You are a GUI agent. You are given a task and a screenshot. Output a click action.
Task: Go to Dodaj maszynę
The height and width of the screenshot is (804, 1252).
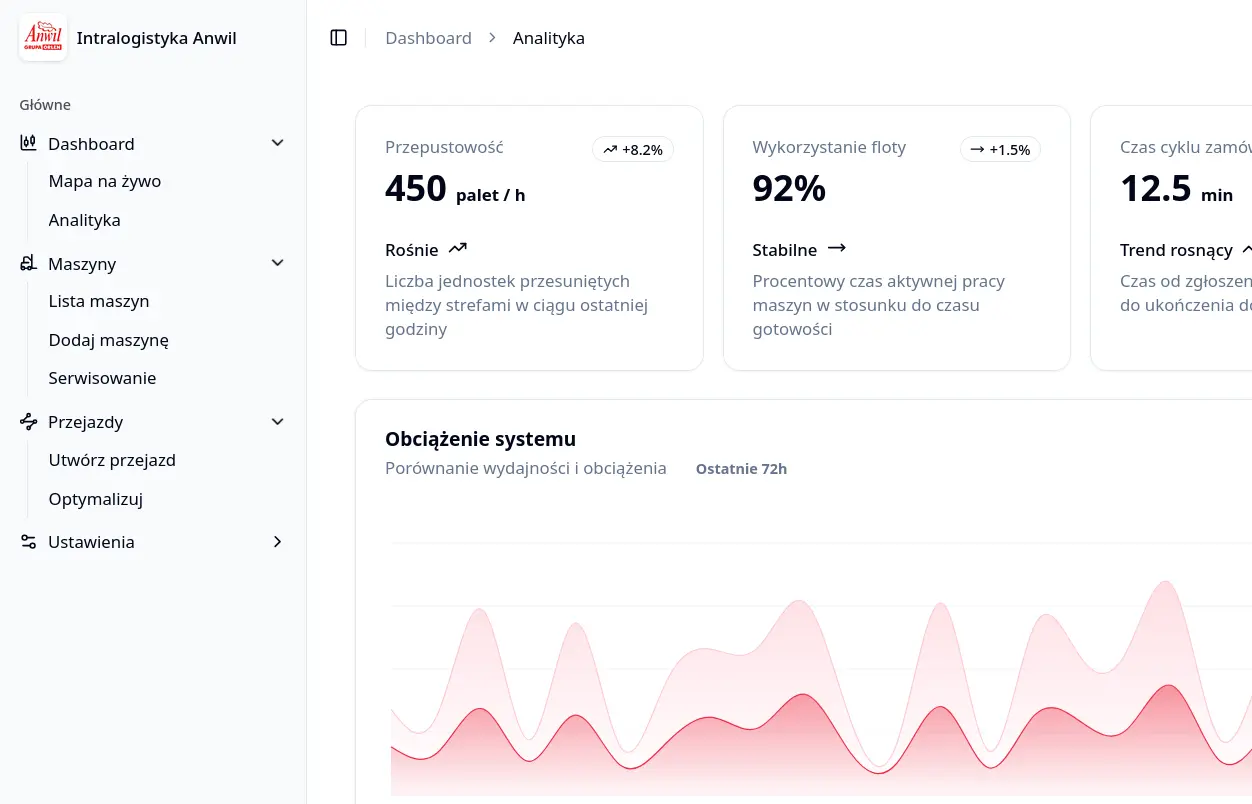click(x=109, y=340)
